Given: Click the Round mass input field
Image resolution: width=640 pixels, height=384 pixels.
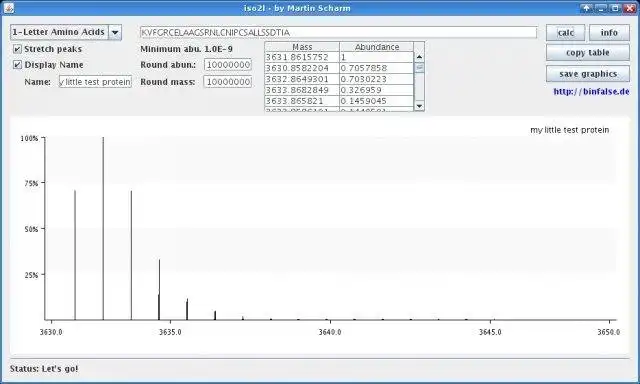Looking at the screenshot, I should pyautogui.click(x=228, y=82).
